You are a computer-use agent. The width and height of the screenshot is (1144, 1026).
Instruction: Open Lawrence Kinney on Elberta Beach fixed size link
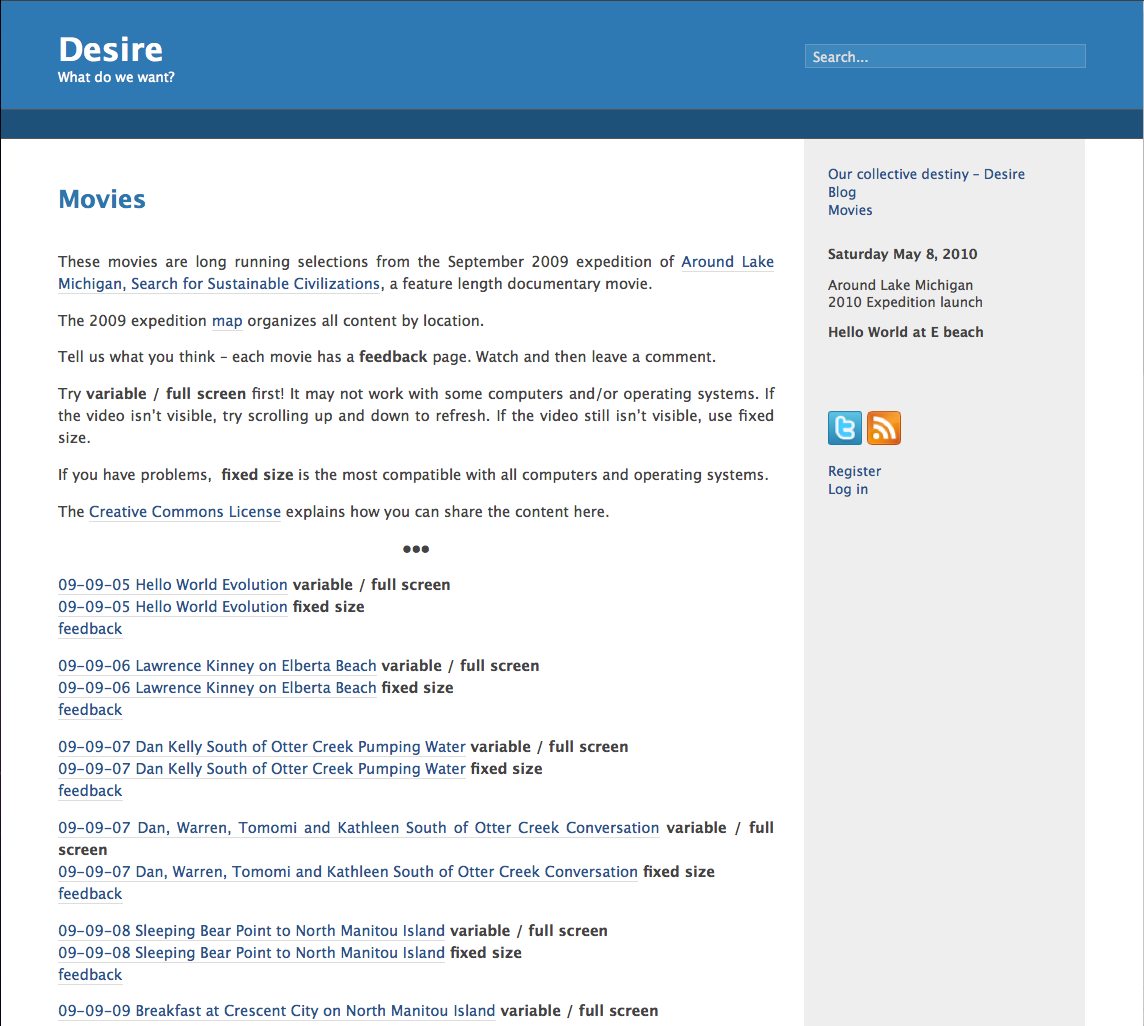[217, 687]
